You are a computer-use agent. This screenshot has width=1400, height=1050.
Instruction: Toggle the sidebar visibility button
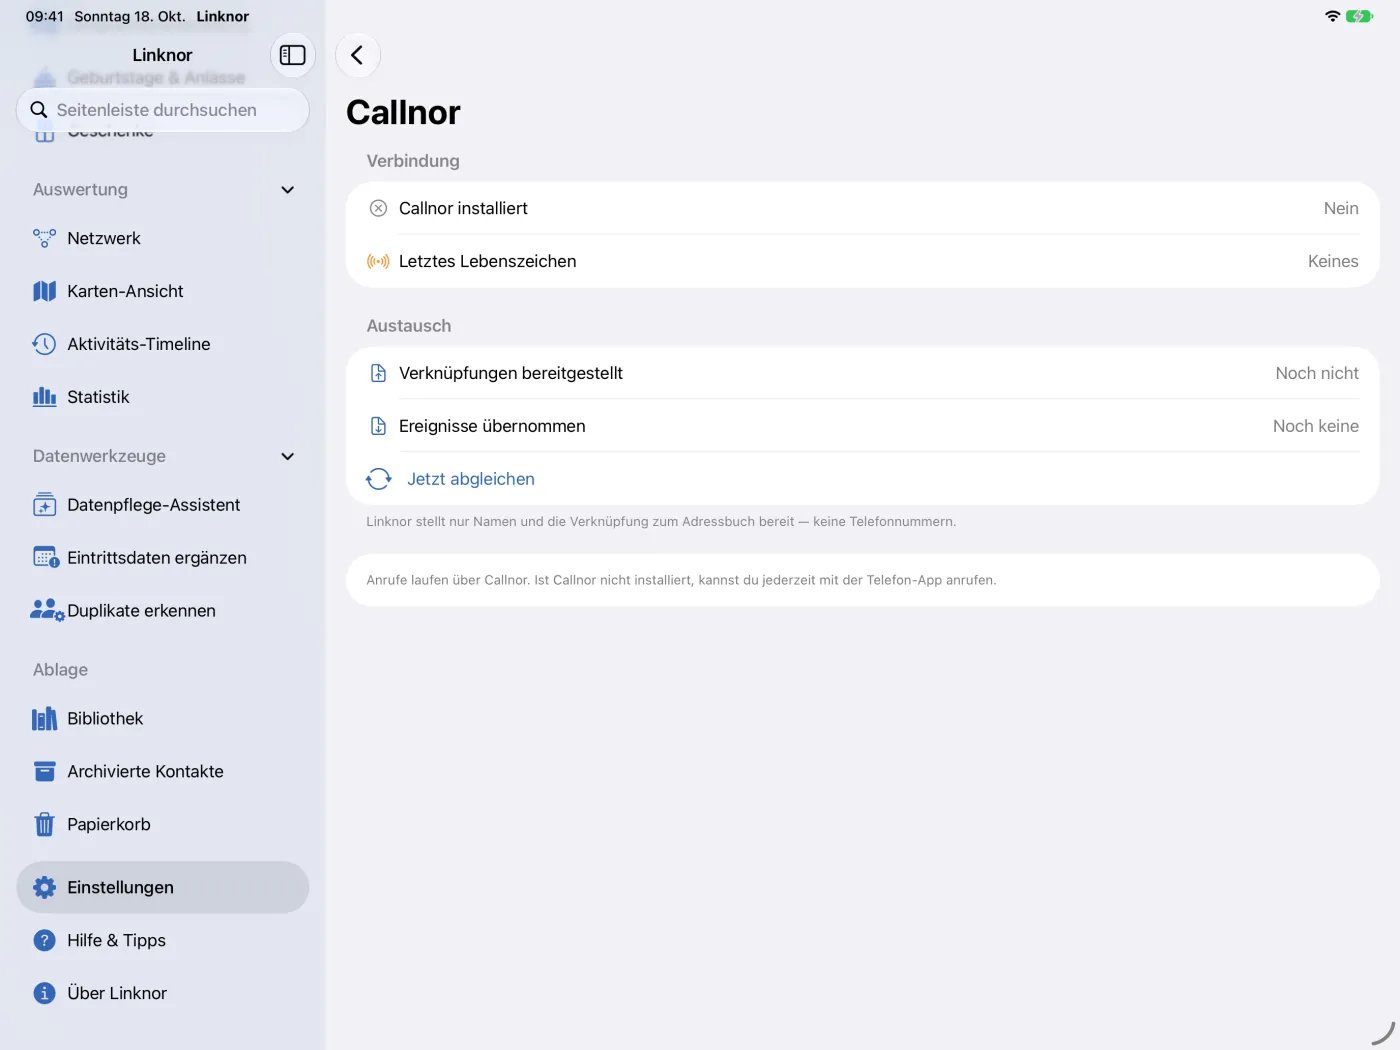pyautogui.click(x=293, y=55)
